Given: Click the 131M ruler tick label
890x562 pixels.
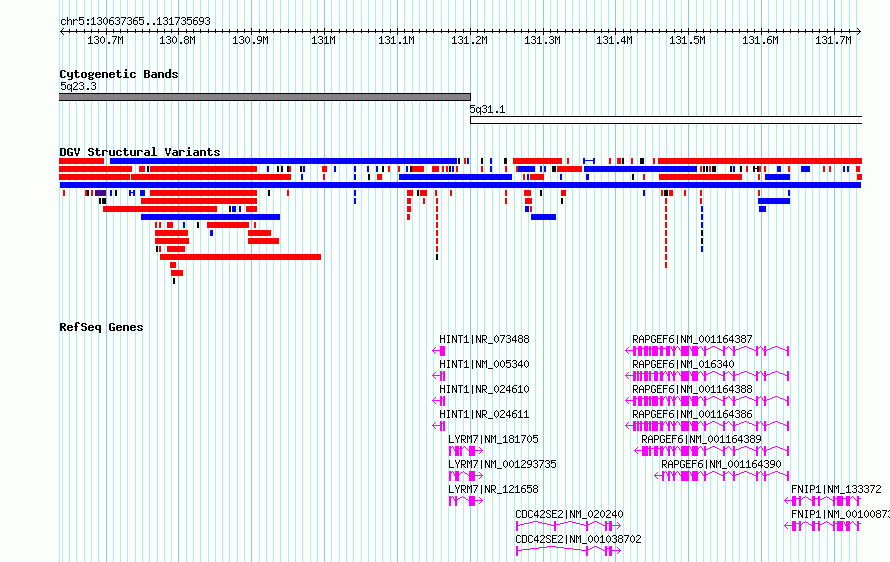Looking at the screenshot, I should [x=323, y=40].
